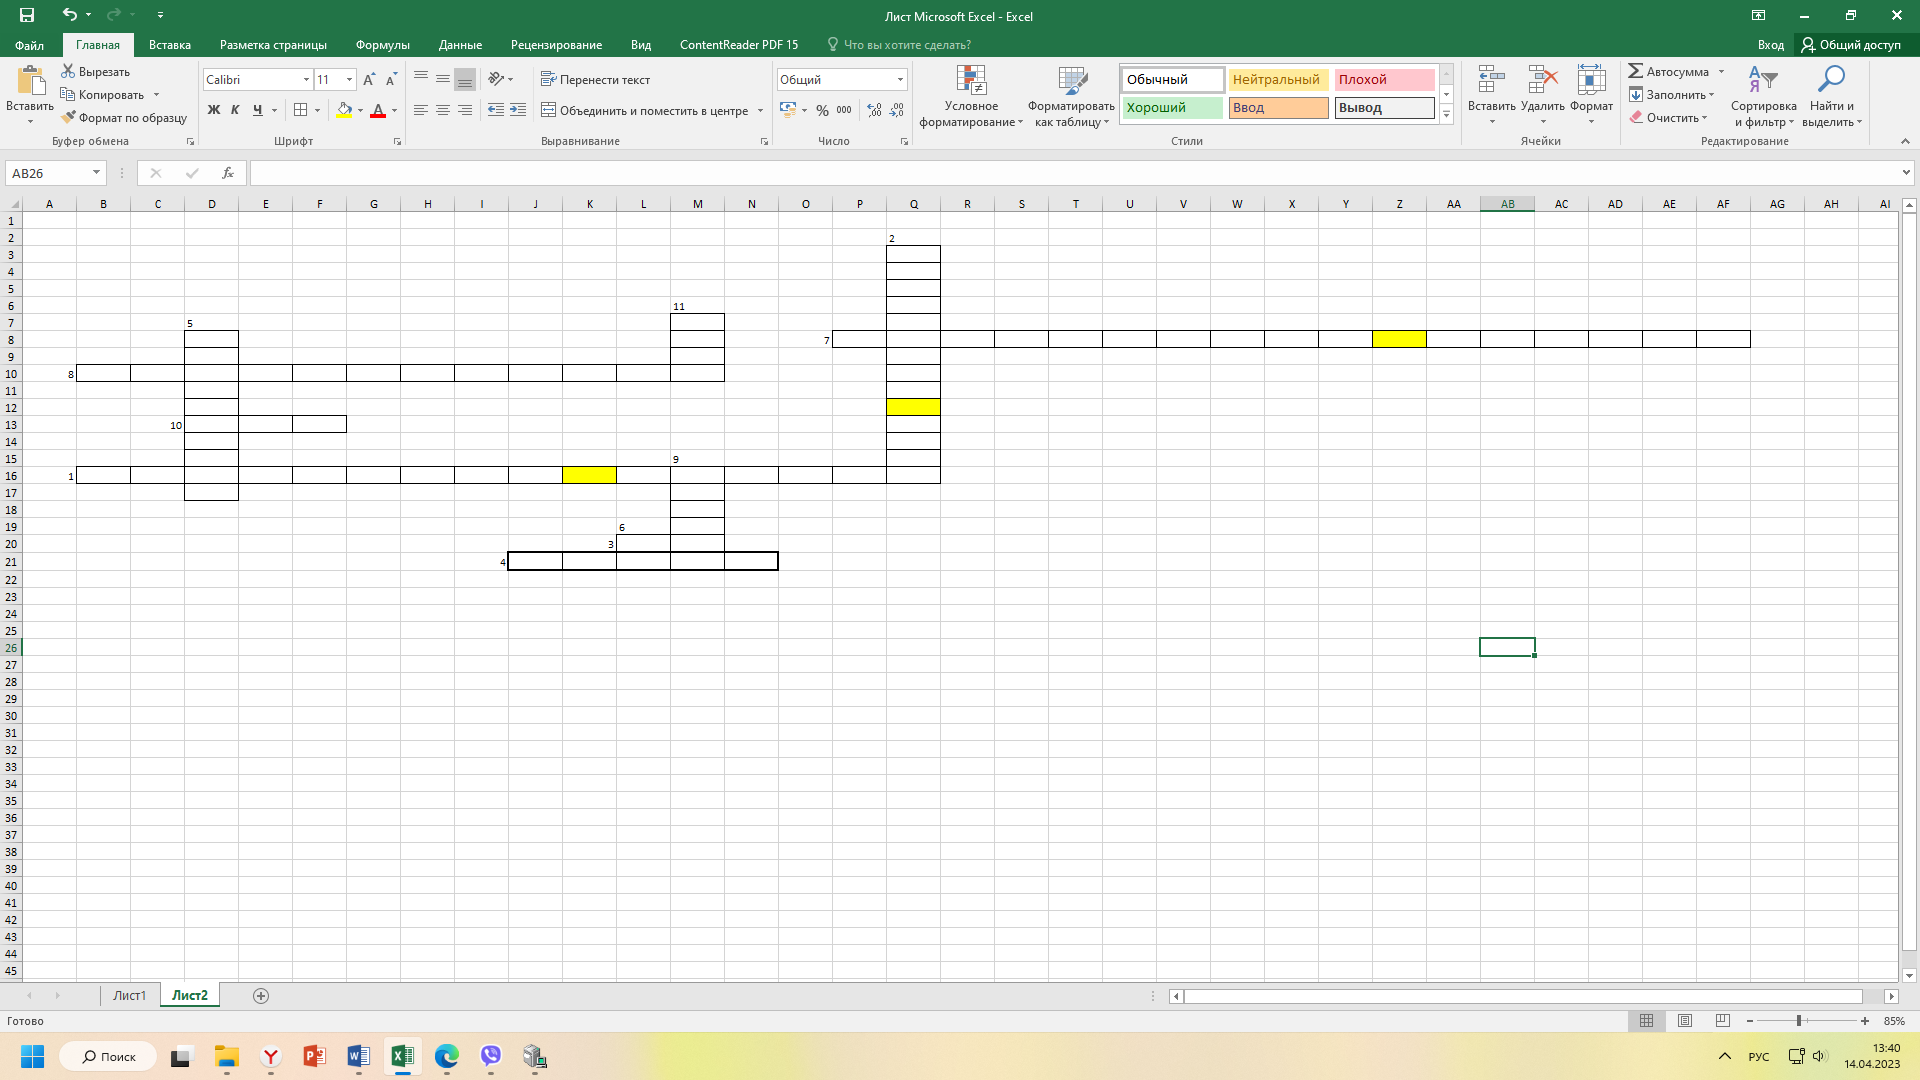The height and width of the screenshot is (1080, 1920).
Task: Switch to the Данные tab
Action: 460,45
